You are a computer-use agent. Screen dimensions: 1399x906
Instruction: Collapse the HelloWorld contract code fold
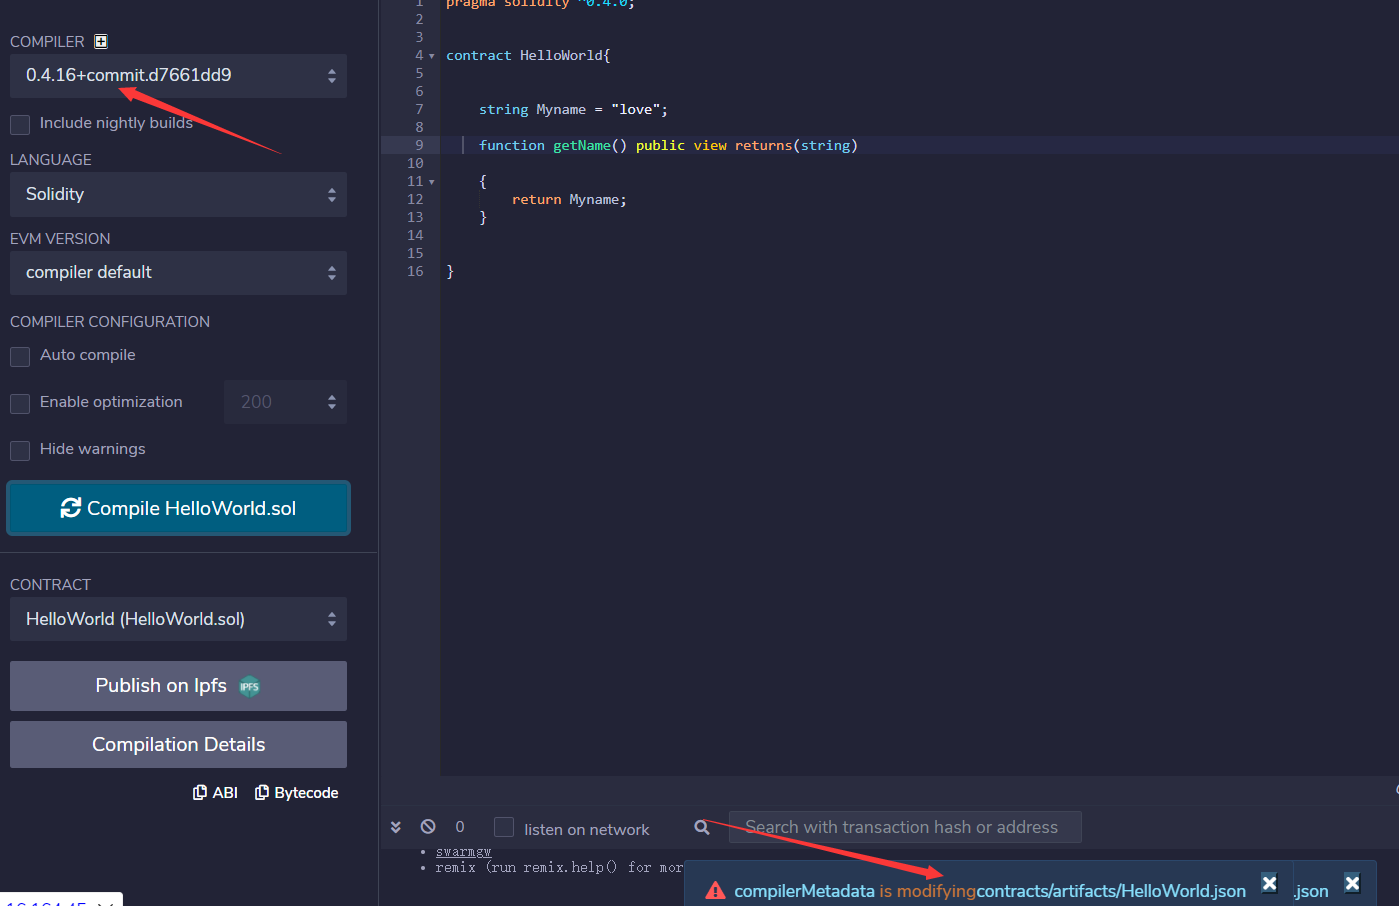coord(430,55)
